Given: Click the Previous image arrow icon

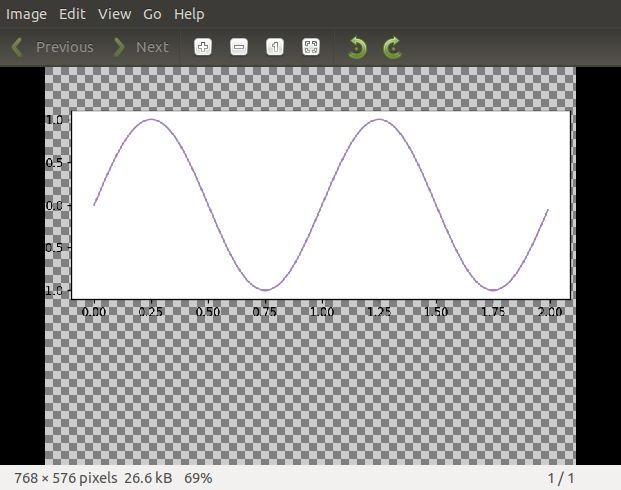Looking at the screenshot, I should tap(17, 47).
